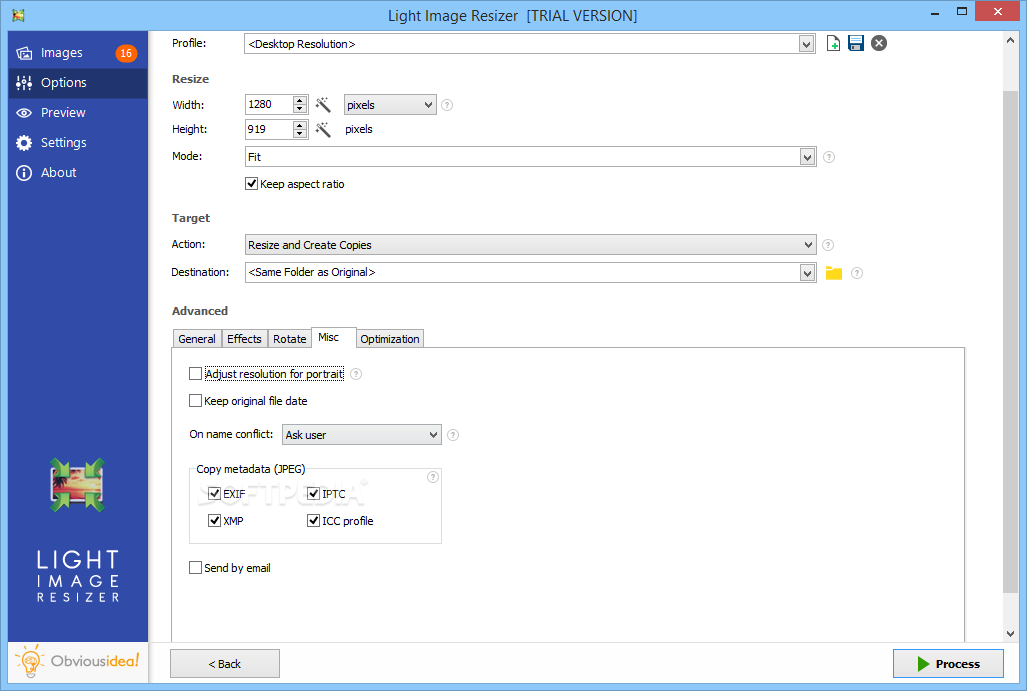Open help for the pixels unit dropdown
This screenshot has height=691, width=1027.
447,105
